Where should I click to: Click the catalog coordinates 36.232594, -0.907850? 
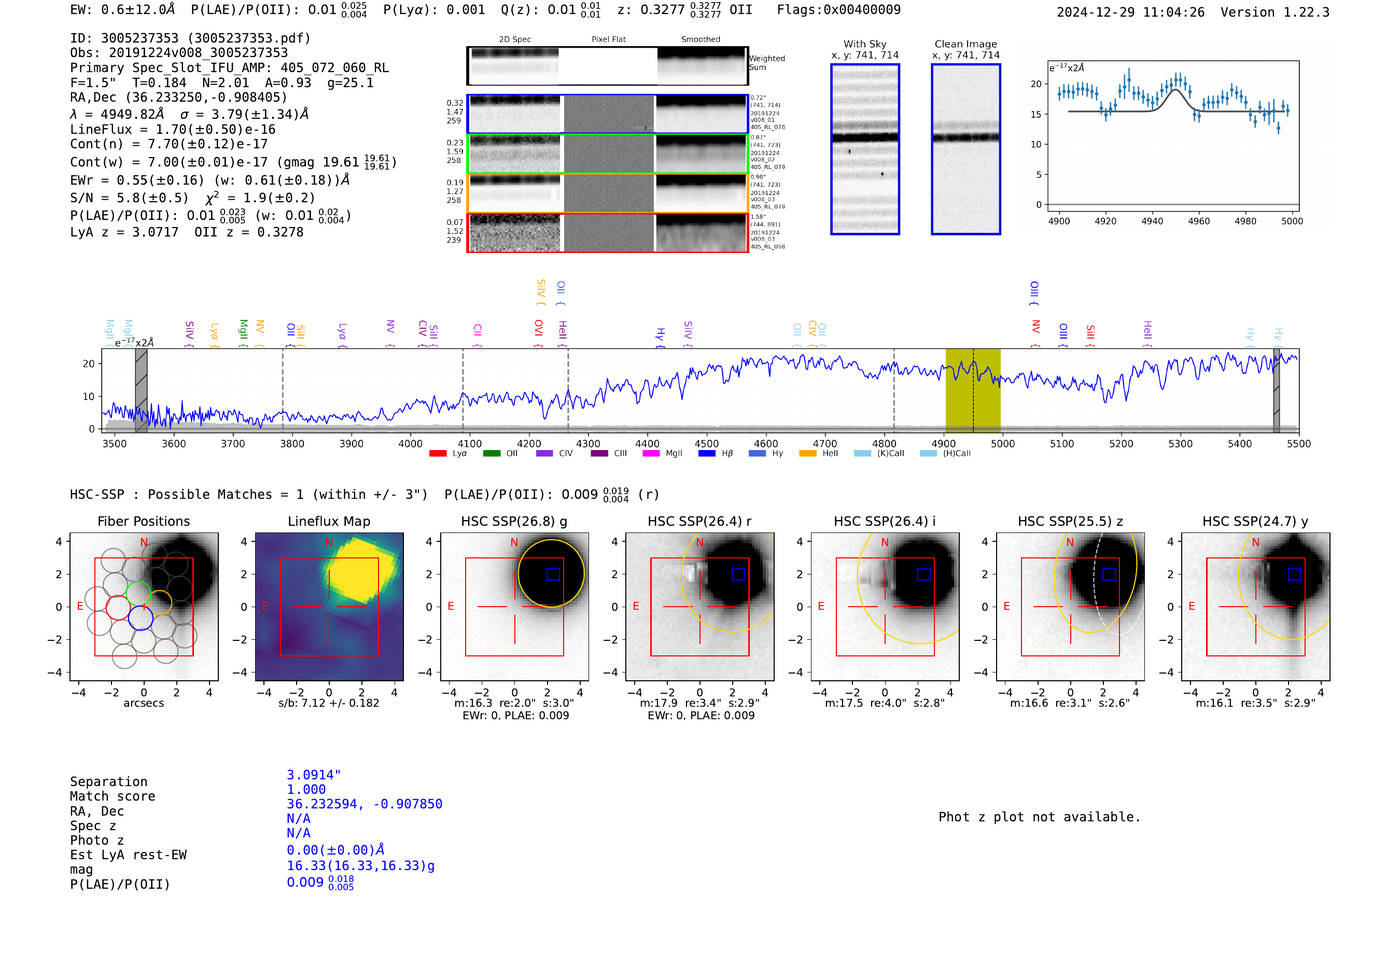pos(364,804)
